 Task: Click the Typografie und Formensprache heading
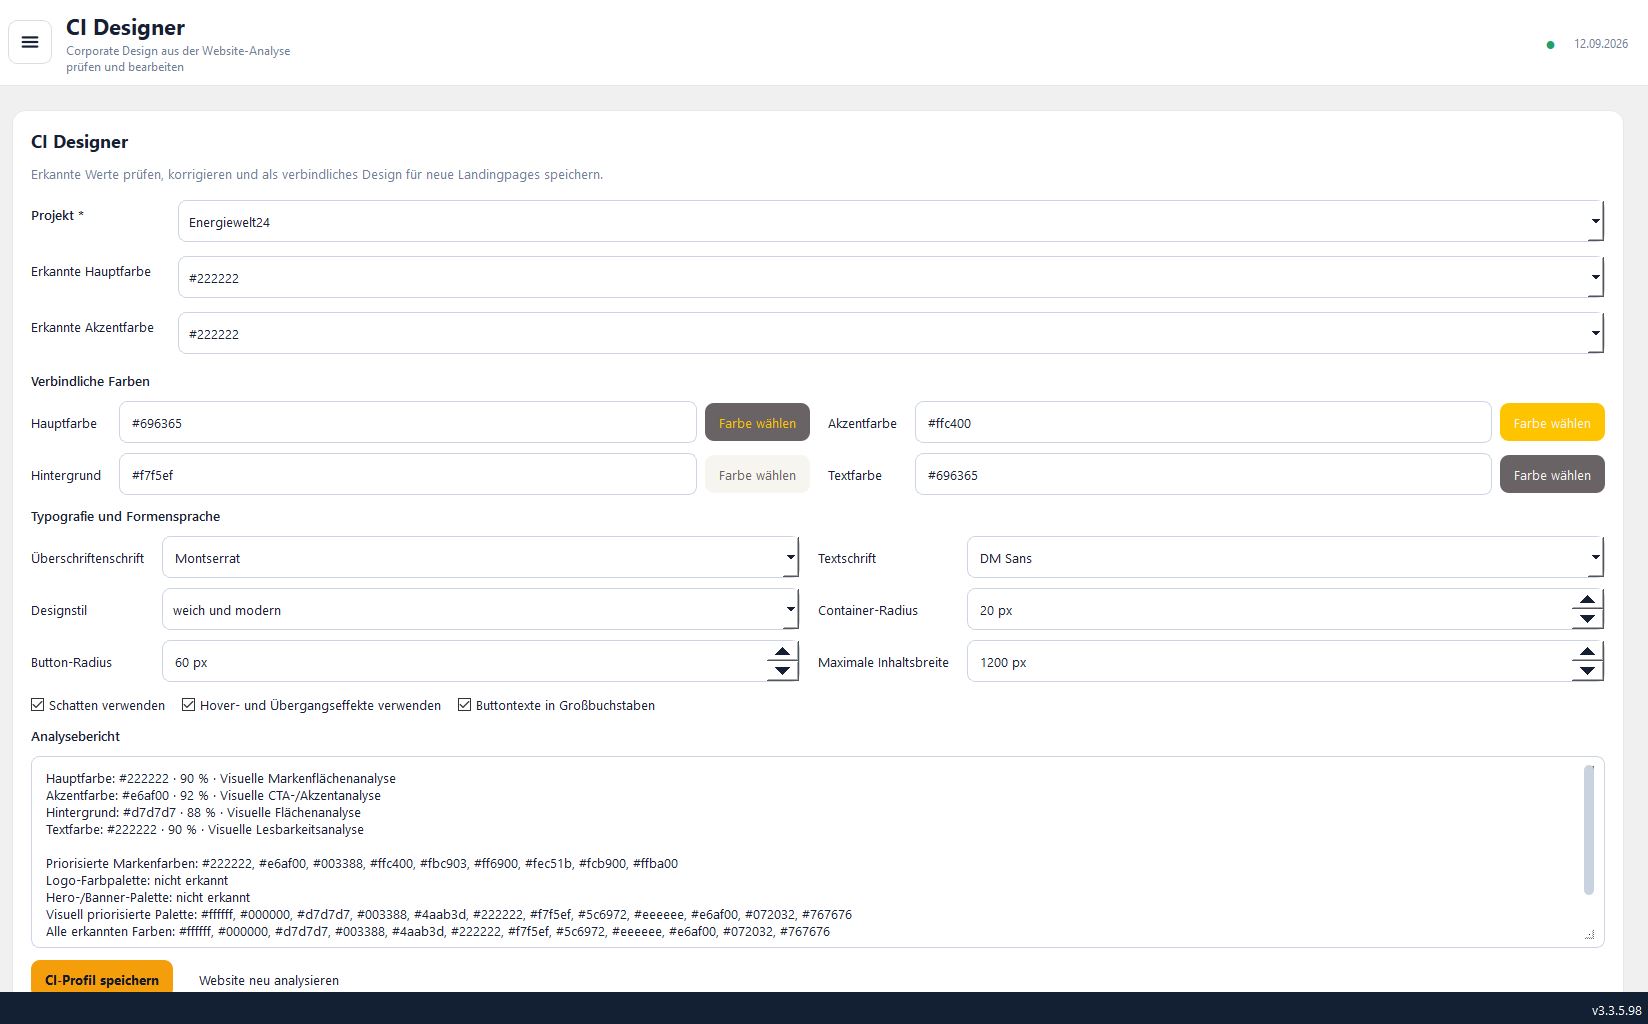pyautogui.click(x=125, y=516)
